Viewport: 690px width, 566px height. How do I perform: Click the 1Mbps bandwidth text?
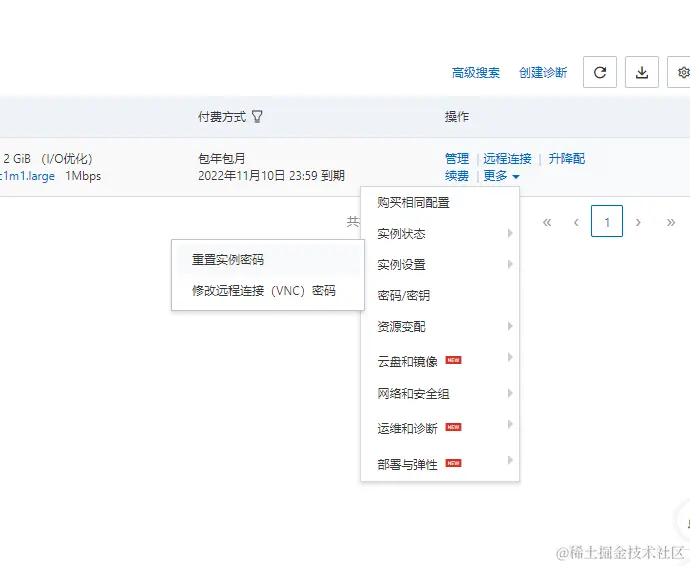[x=83, y=176]
